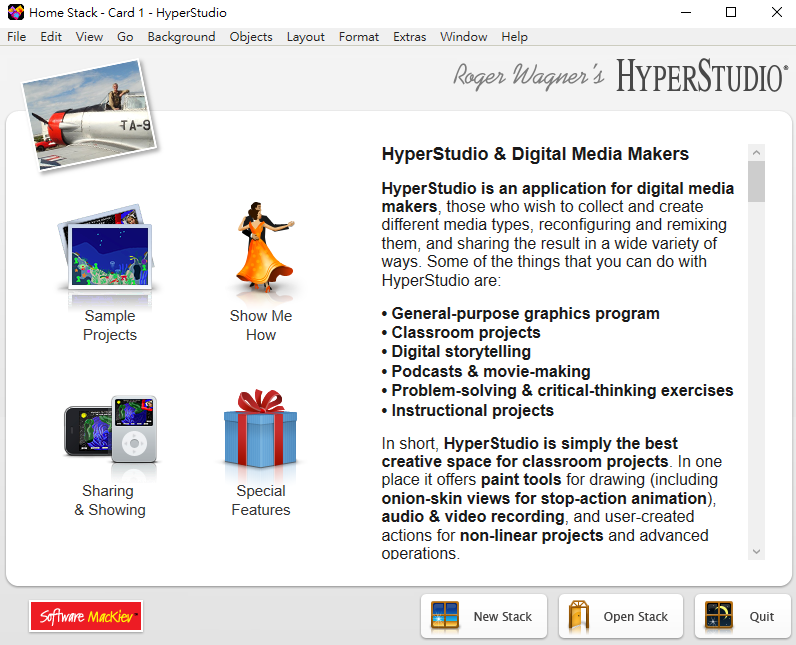
Task: Open the File menu
Action: pyautogui.click(x=17, y=37)
